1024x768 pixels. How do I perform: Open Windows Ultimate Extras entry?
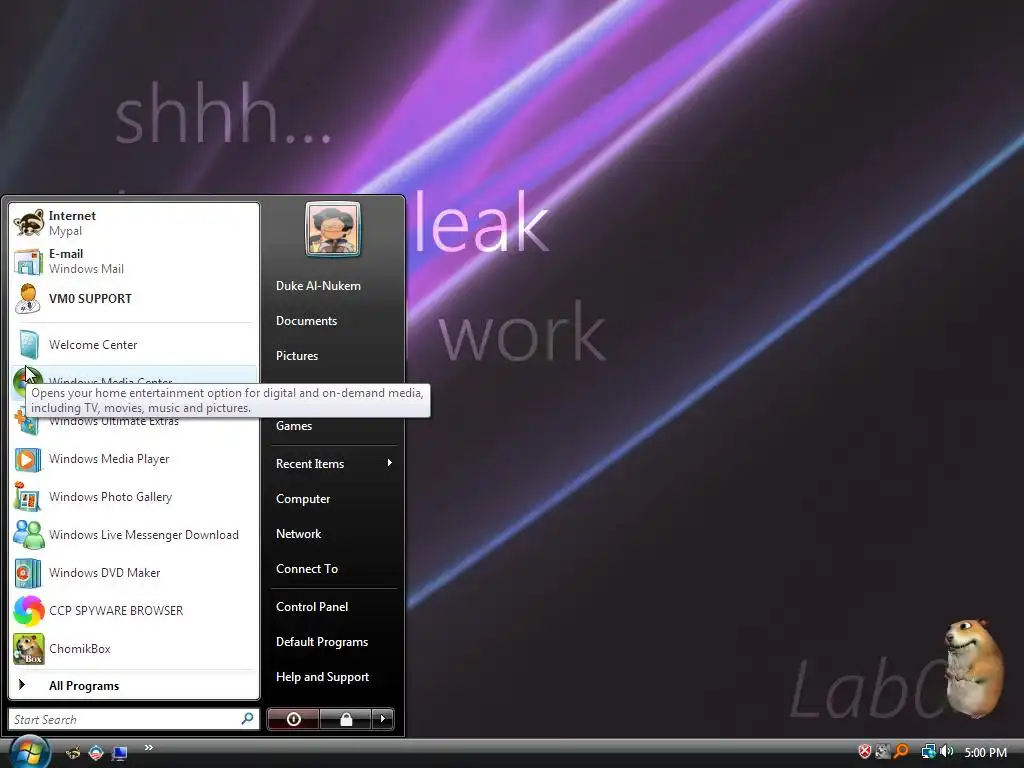tap(134, 424)
